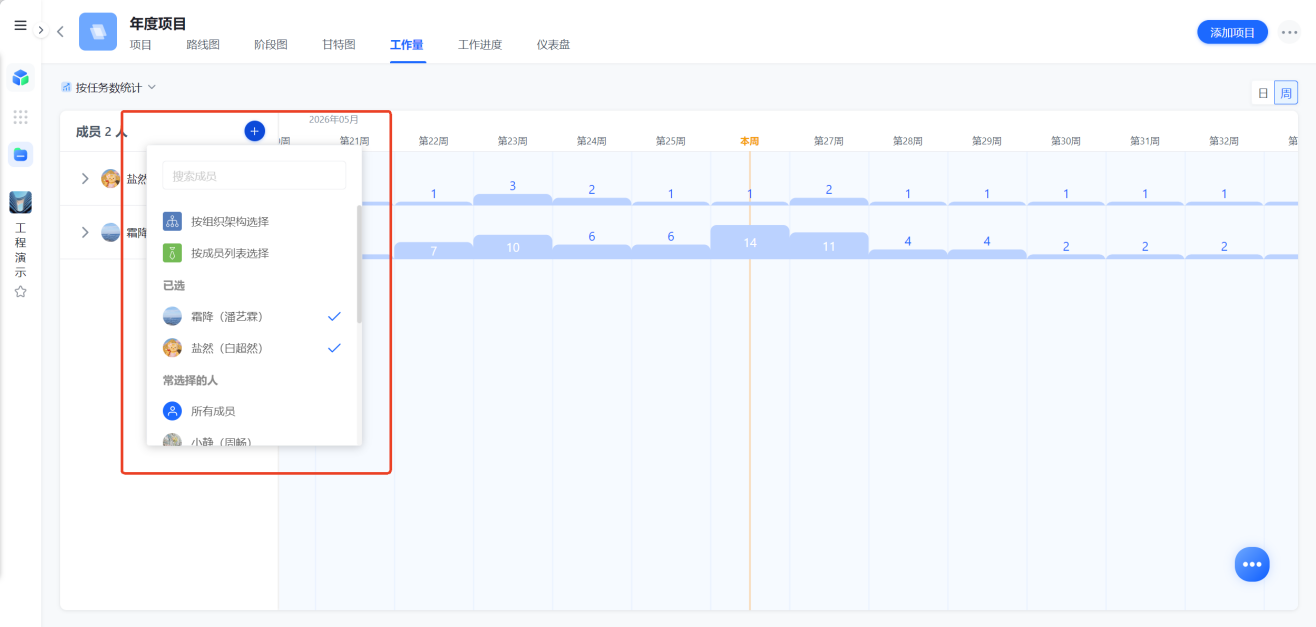This screenshot has width=1316, height=627.
Task: Expand the sidebar arrow next to hamburger menu
Action: [41, 31]
